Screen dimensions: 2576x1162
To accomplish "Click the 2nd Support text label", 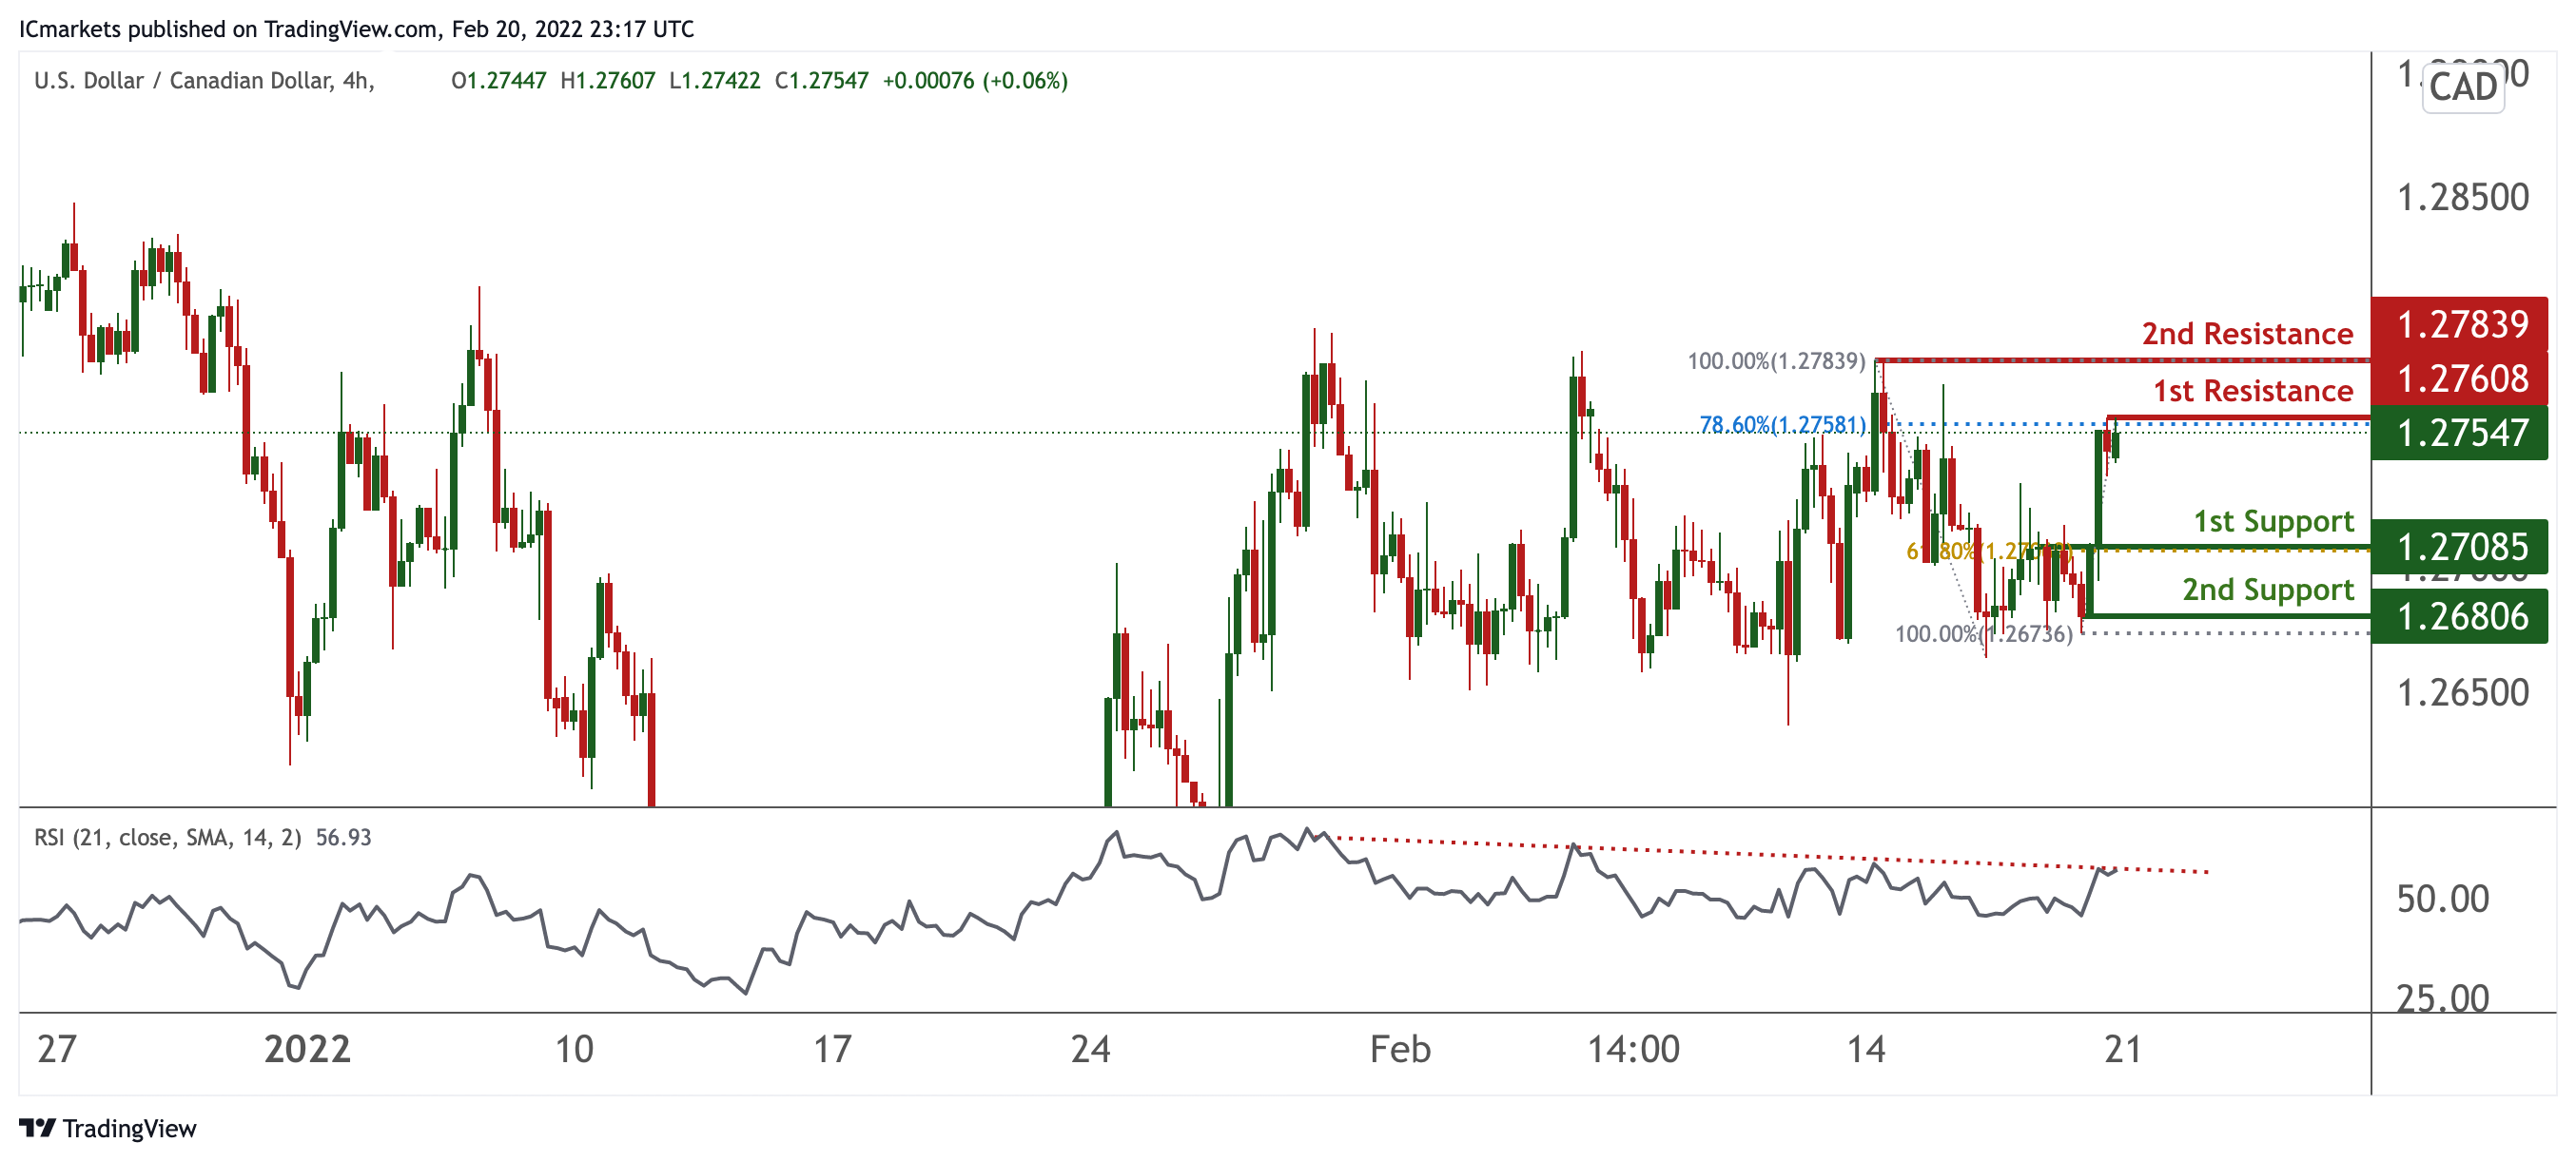I will coord(2267,589).
